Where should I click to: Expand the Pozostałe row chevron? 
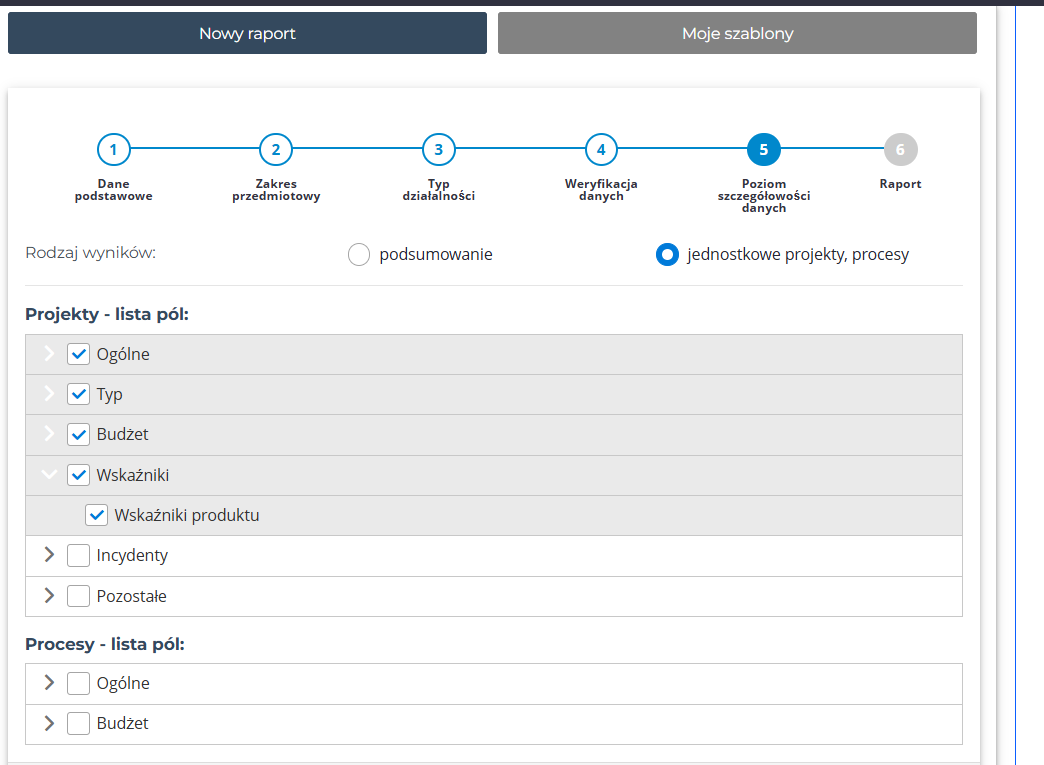[49, 596]
